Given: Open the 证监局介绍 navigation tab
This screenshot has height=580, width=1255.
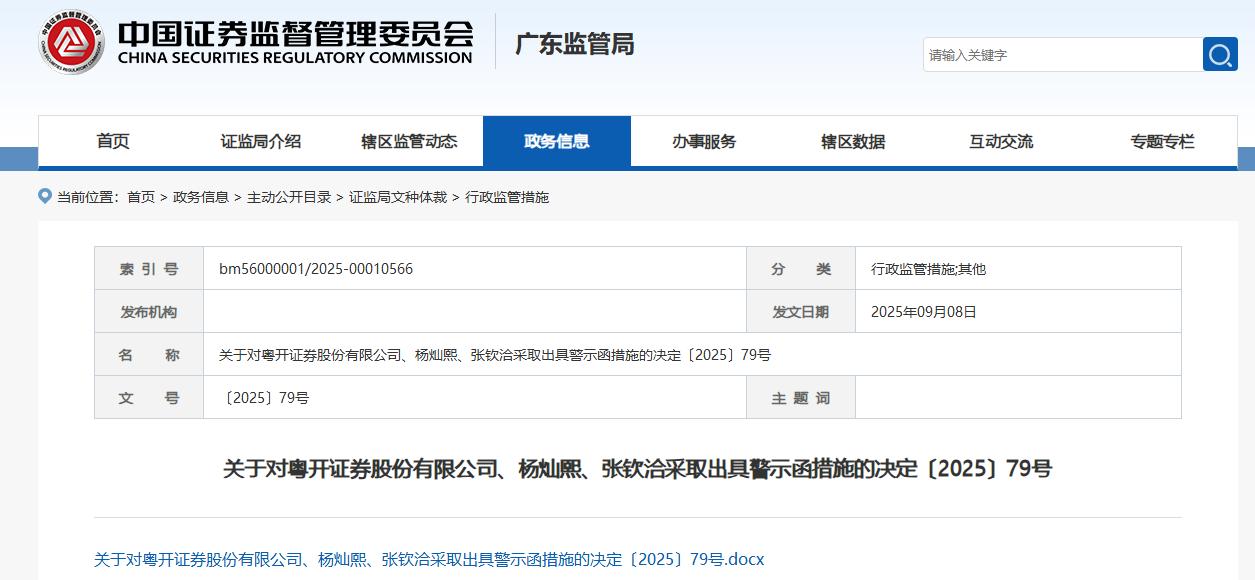Looking at the screenshot, I should pyautogui.click(x=261, y=141).
